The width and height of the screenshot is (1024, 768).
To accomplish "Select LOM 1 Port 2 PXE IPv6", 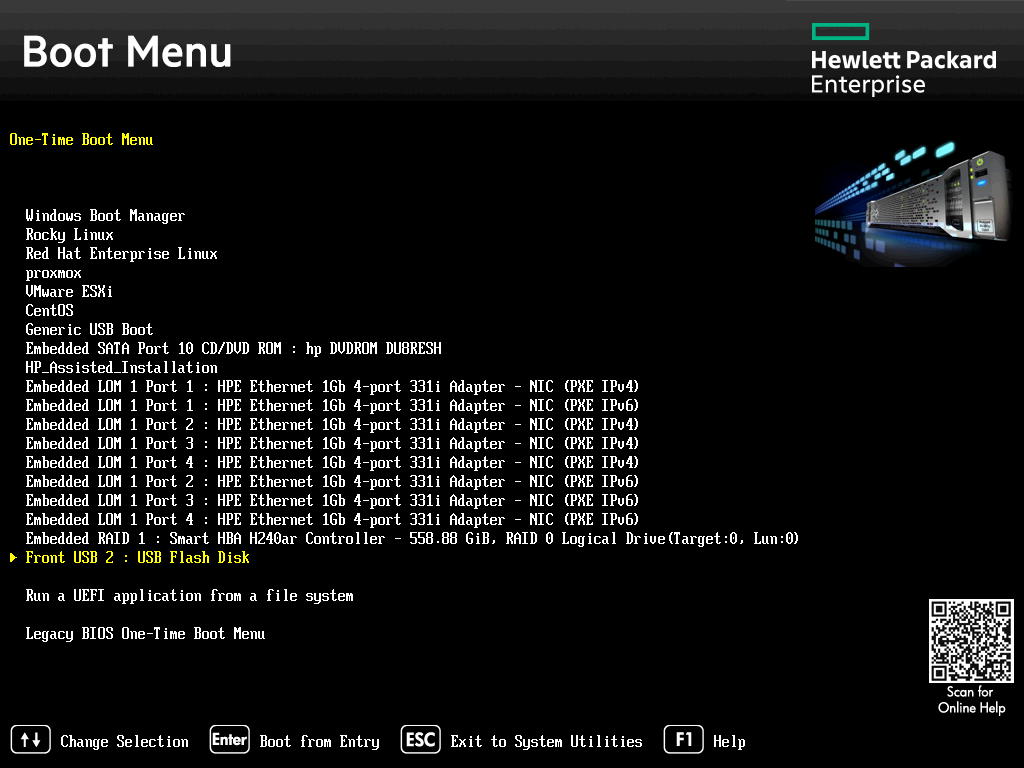I will point(332,481).
